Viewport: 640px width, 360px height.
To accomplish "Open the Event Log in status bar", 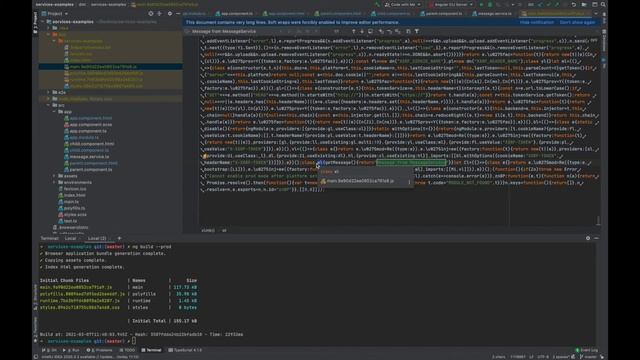I will pyautogui.click(x=587, y=350).
